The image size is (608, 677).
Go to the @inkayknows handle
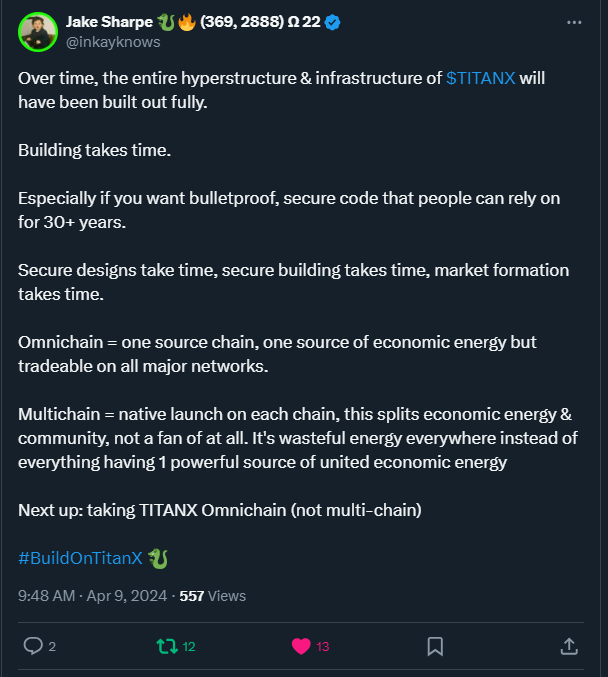(x=113, y=42)
